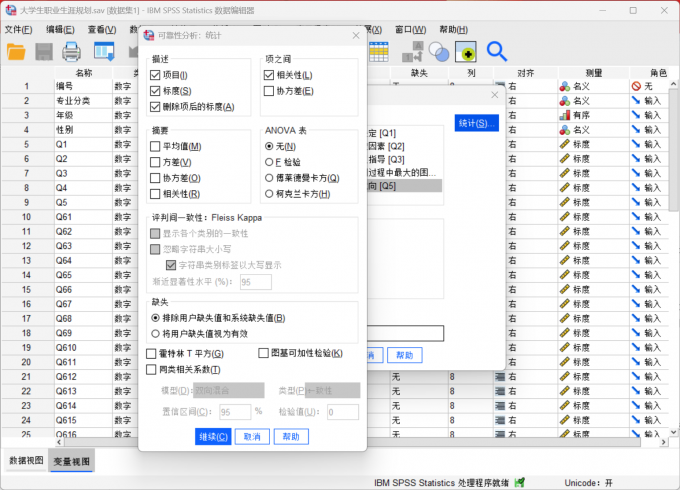Select 将用户缺失值视为有效 option

pyautogui.click(x=155, y=334)
